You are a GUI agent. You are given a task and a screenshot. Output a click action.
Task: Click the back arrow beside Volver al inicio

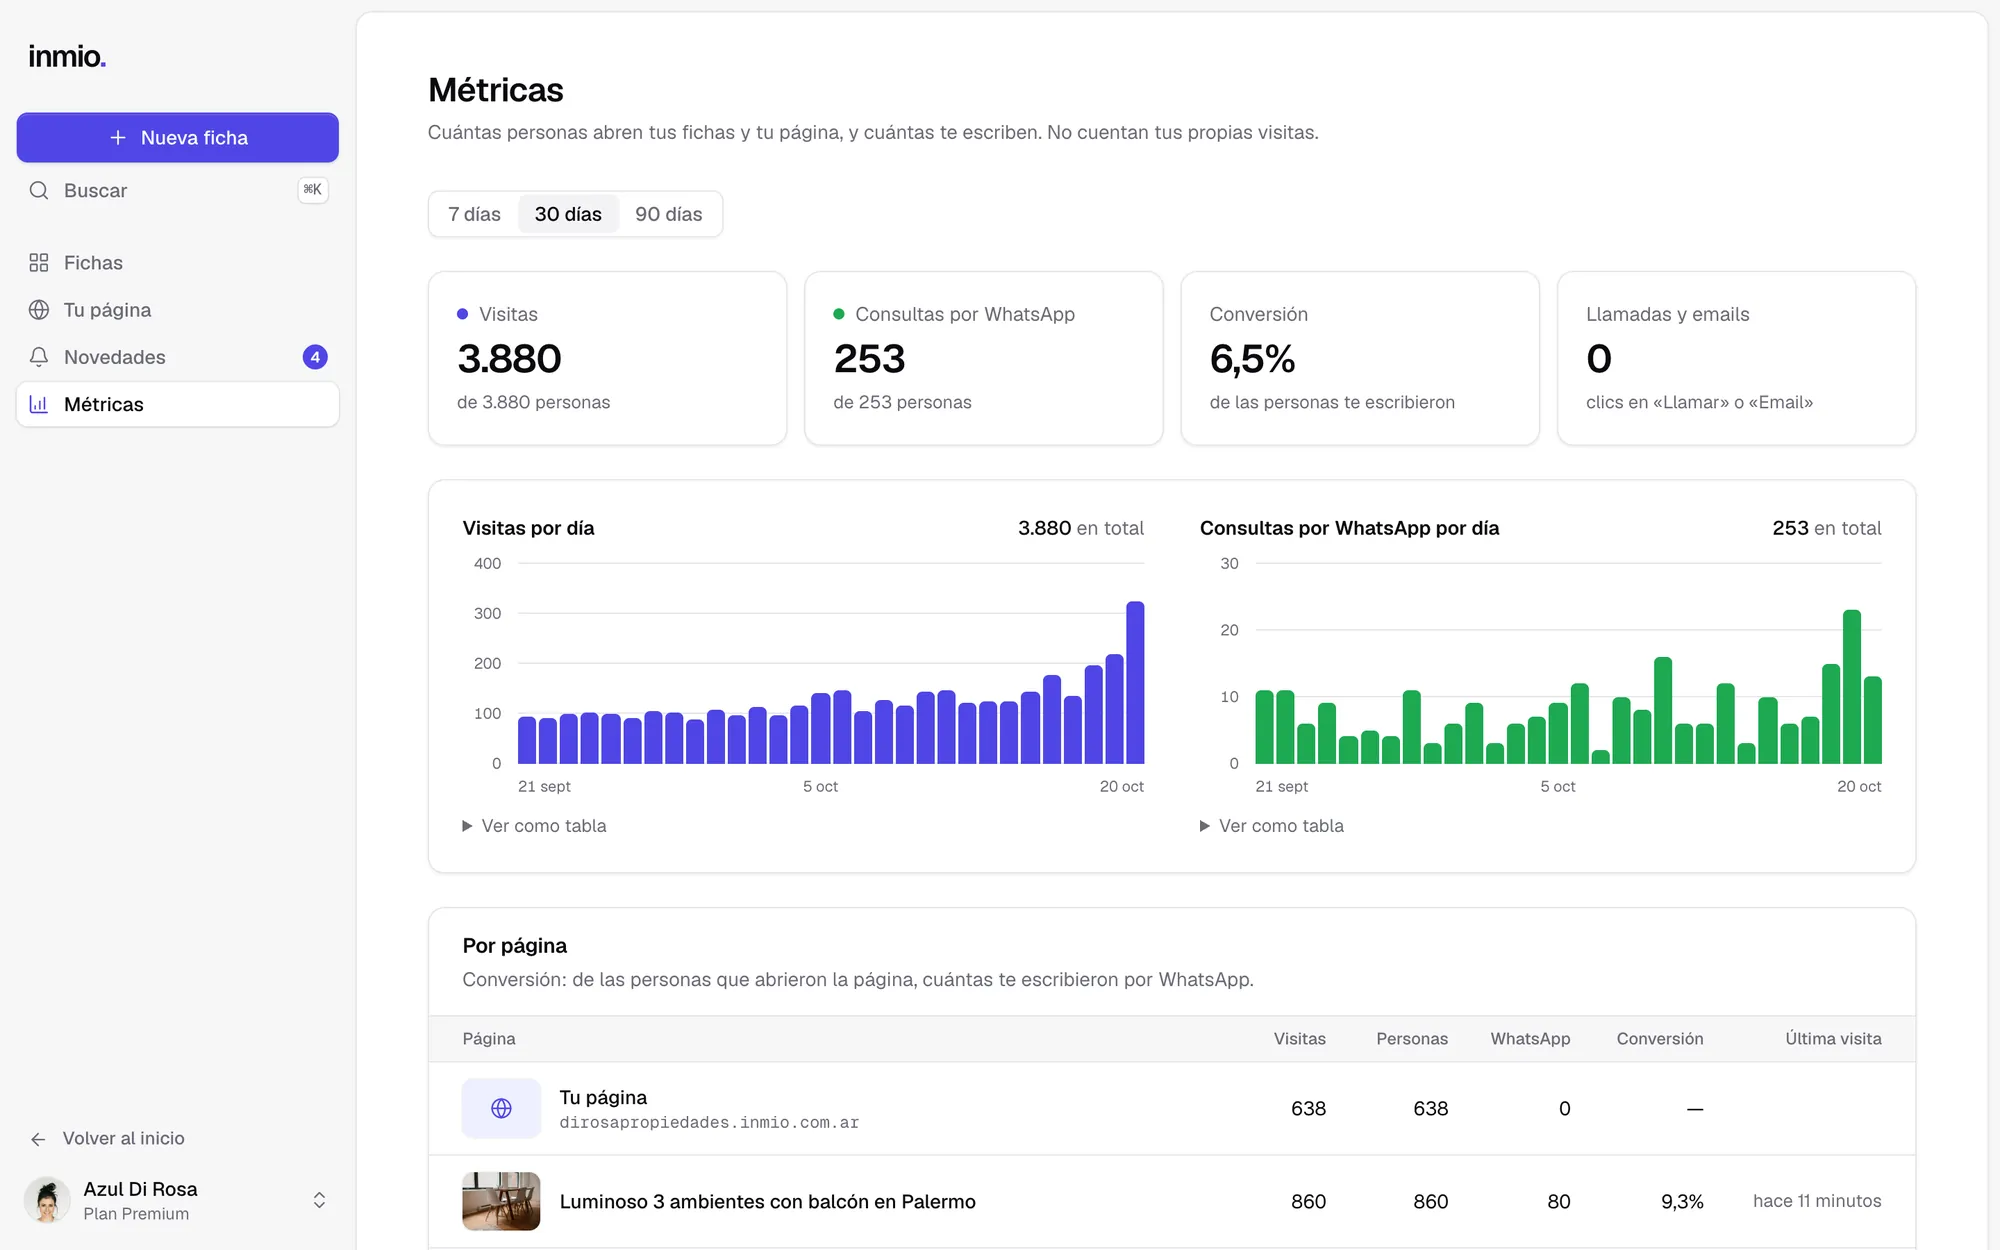pos(38,1139)
